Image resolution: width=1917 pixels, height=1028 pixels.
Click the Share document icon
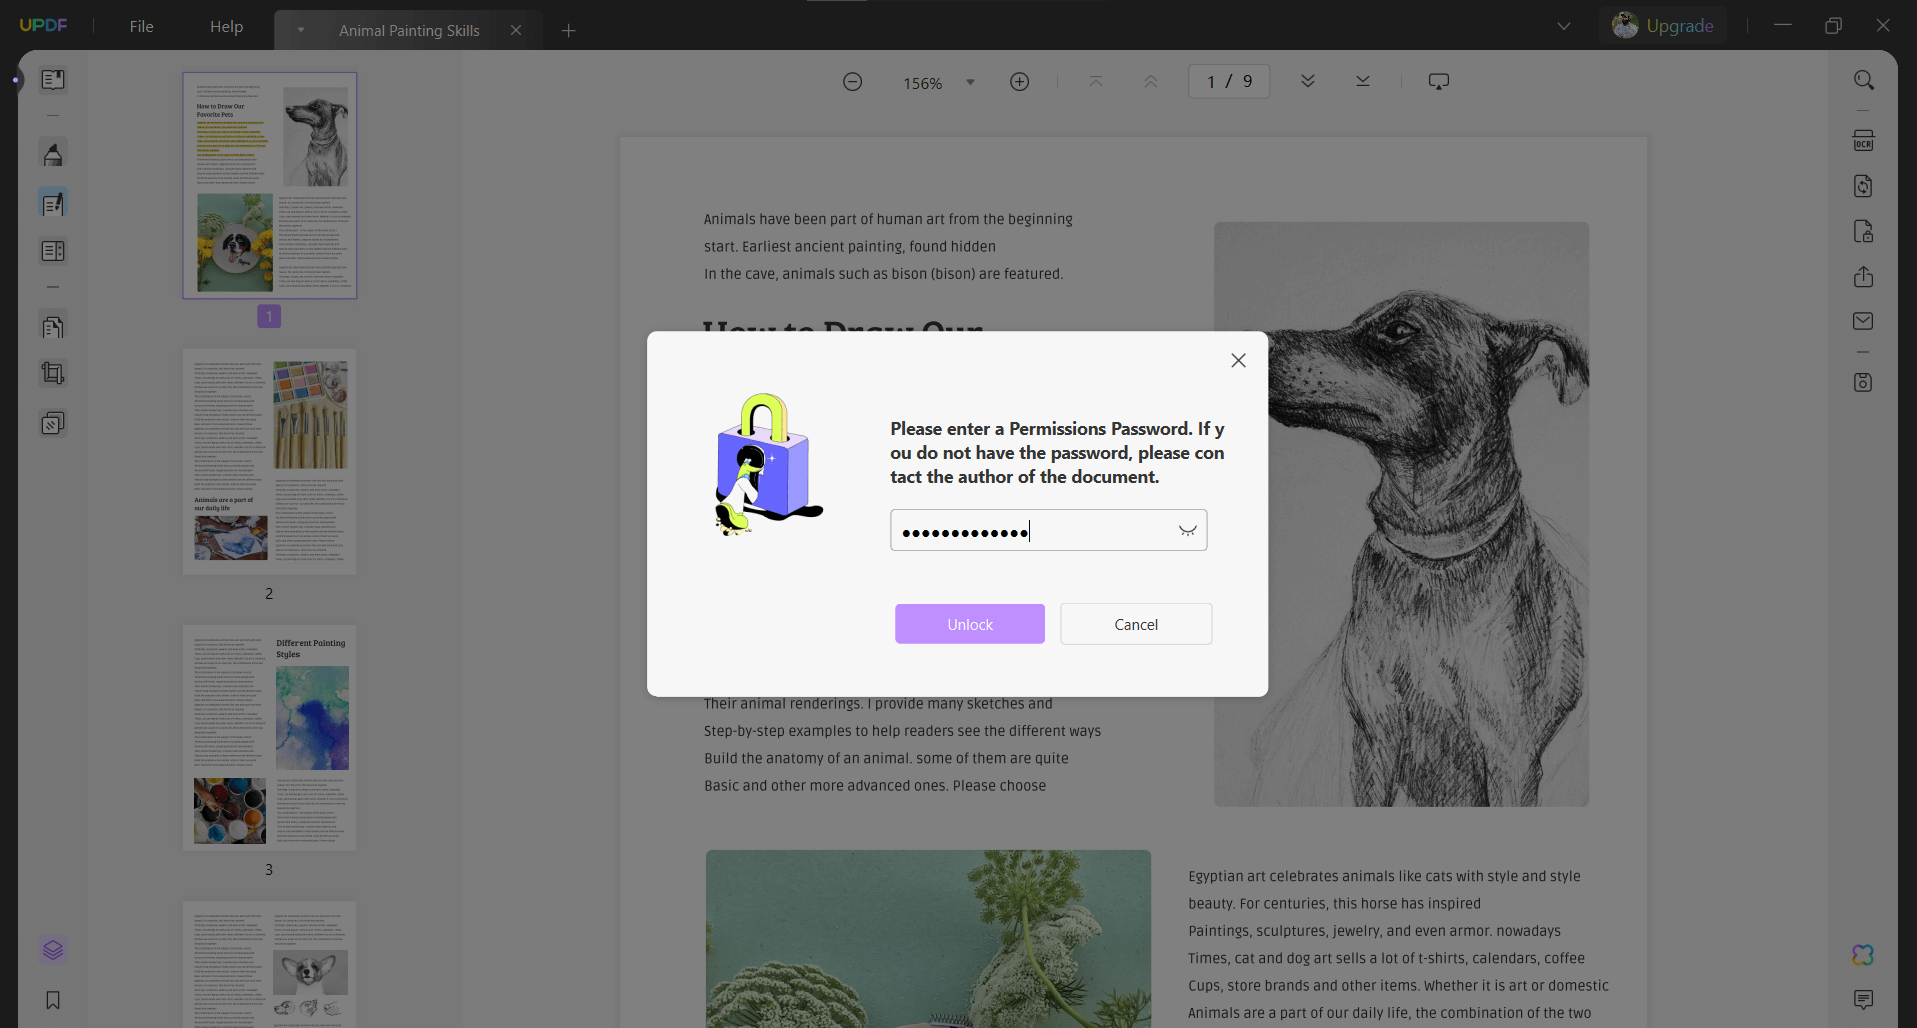point(1863,277)
